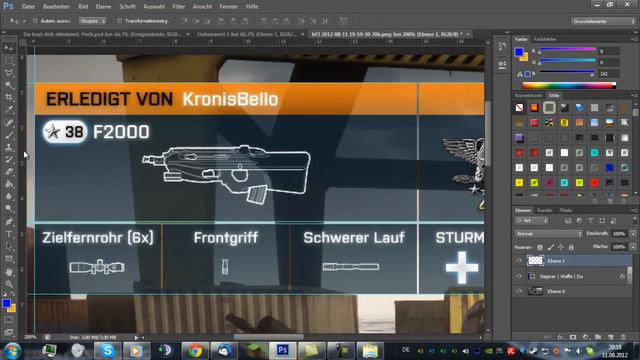Add a layer mask
This screenshot has width=640, height=360.
tap(573, 337)
